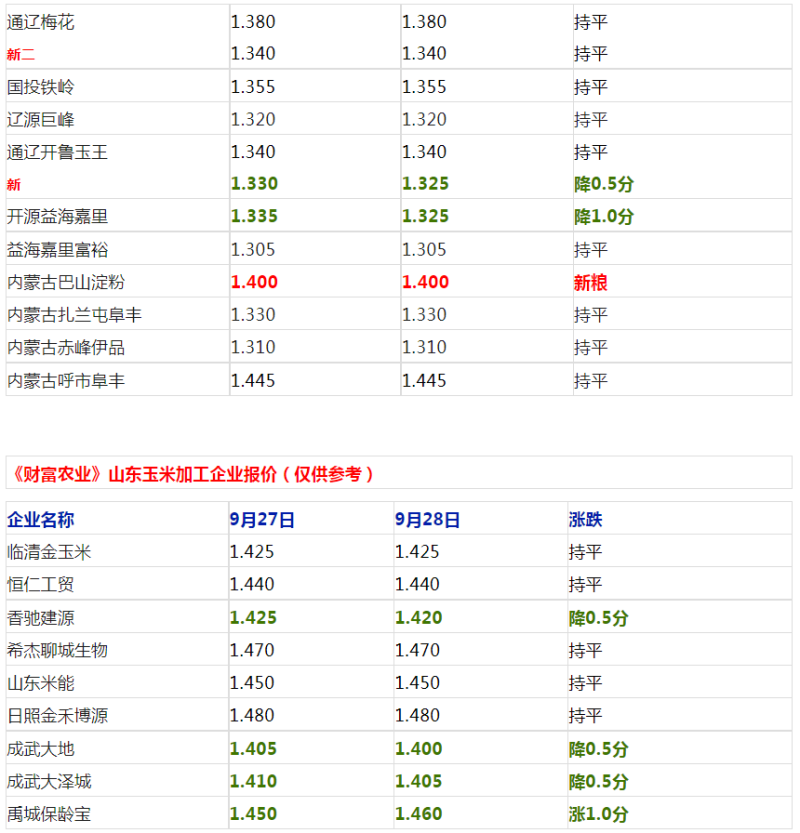Screen dimensions: 800x833
Task: Select the 益海嘉里富裕 cell
Action: (x=57, y=250)
